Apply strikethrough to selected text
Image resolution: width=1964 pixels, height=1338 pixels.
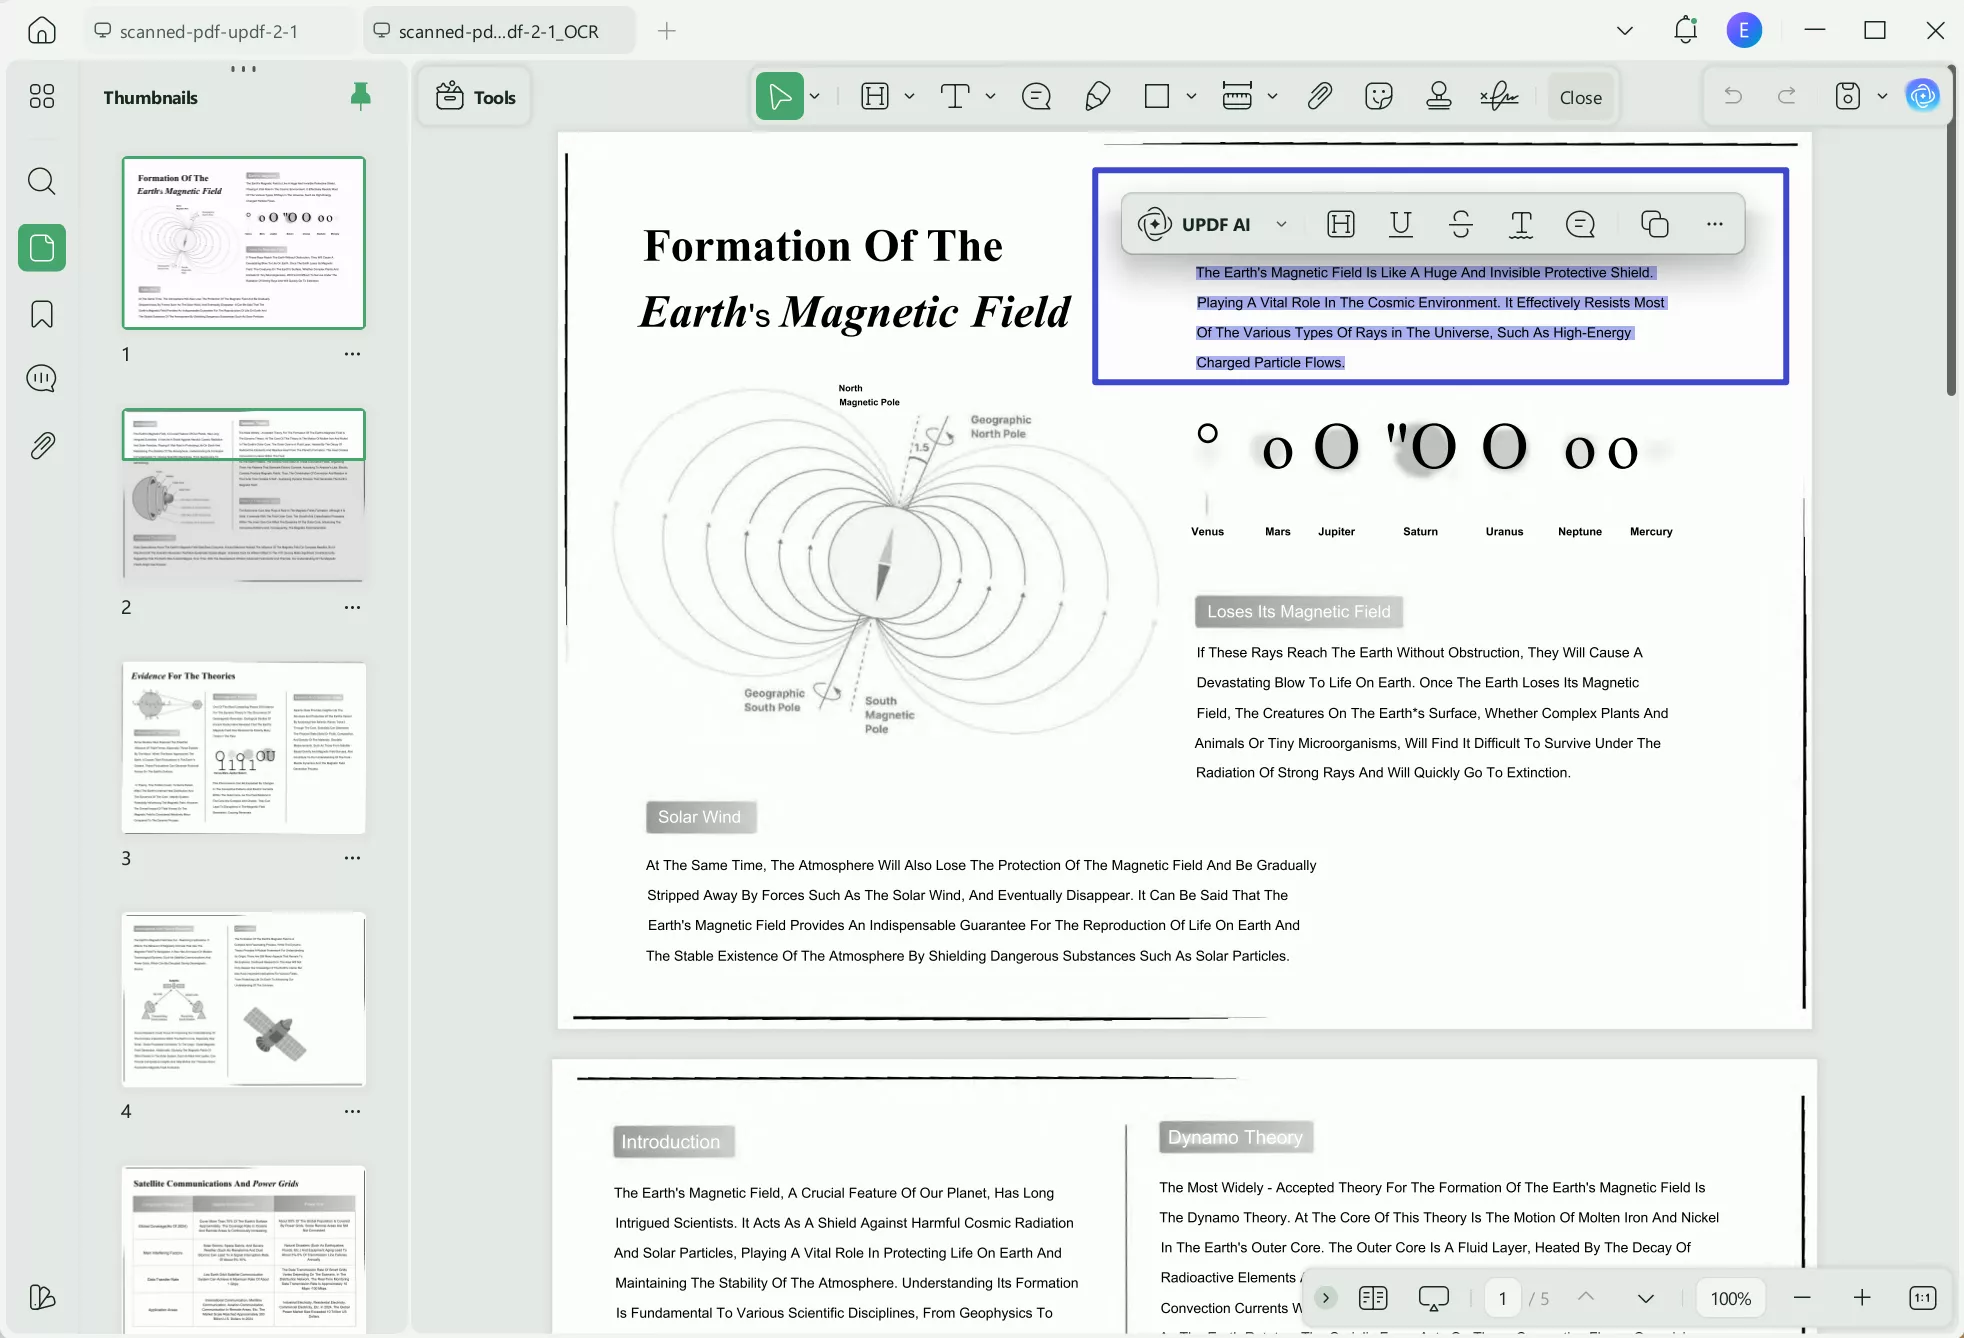[1461, 224]
